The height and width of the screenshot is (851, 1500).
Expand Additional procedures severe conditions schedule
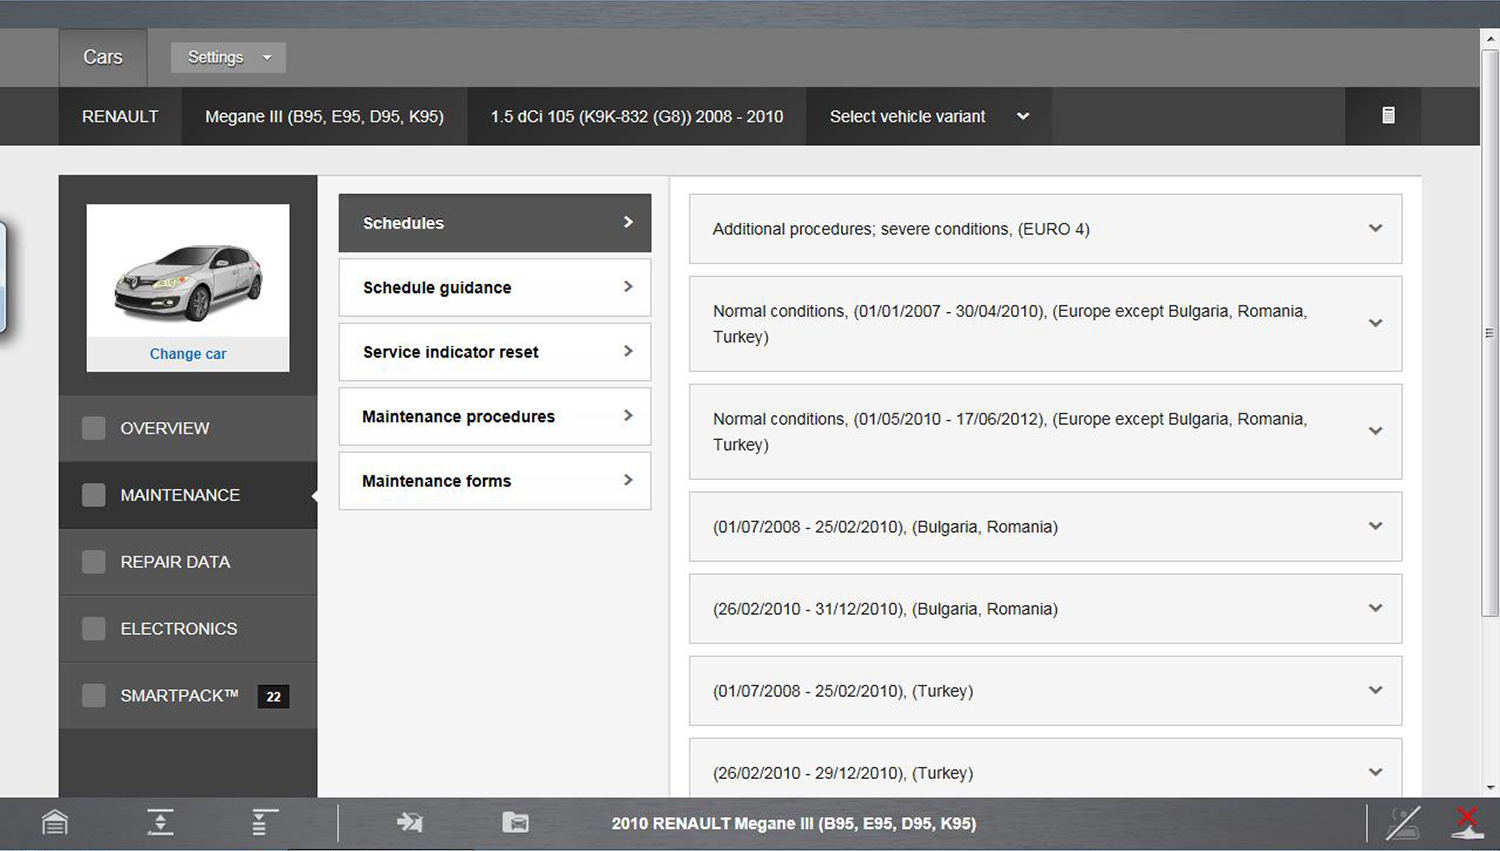(x=1045, y=229)
